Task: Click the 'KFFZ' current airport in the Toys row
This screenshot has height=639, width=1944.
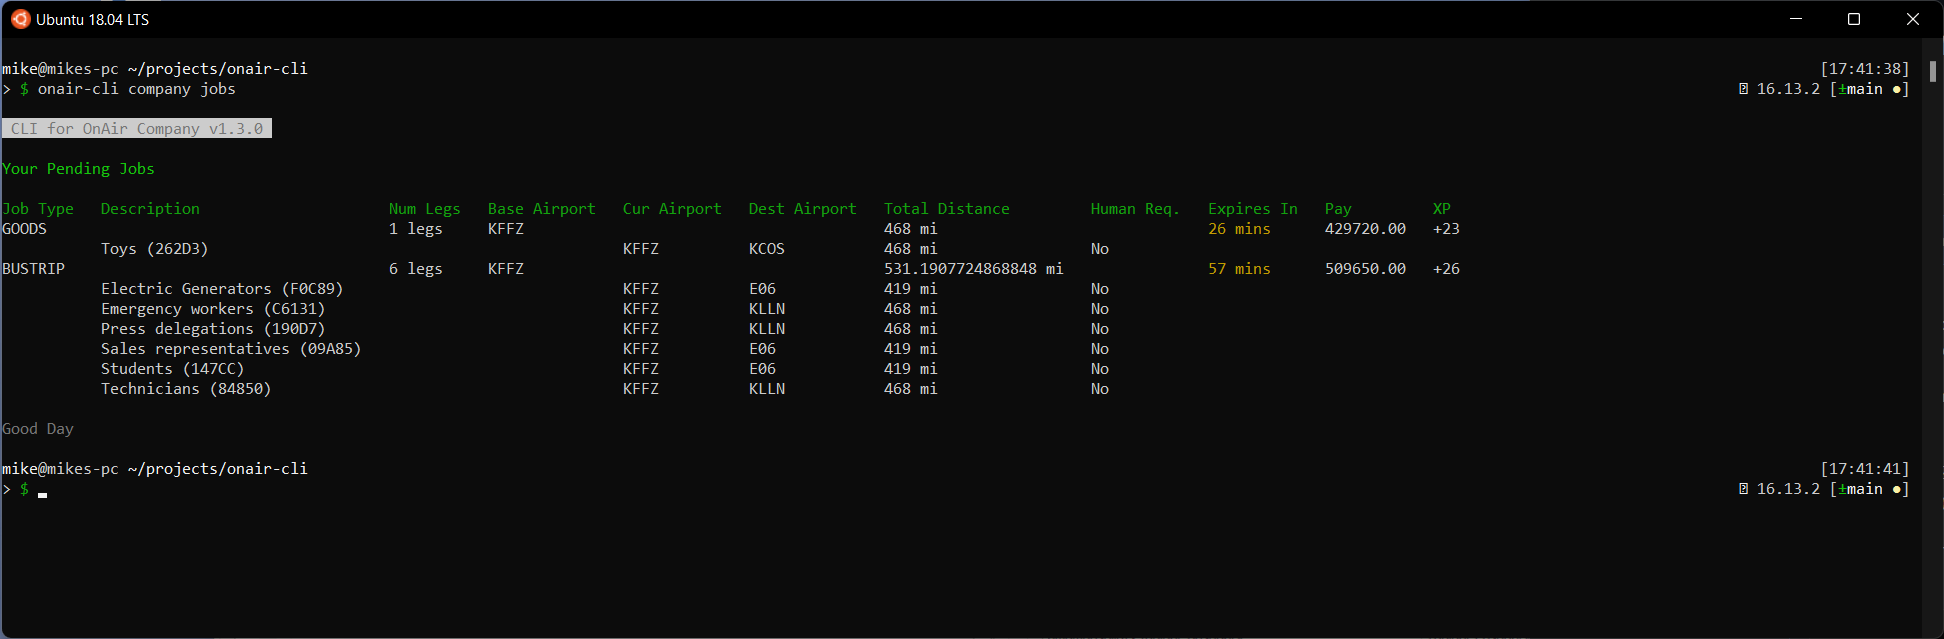Action: [641, 249]
